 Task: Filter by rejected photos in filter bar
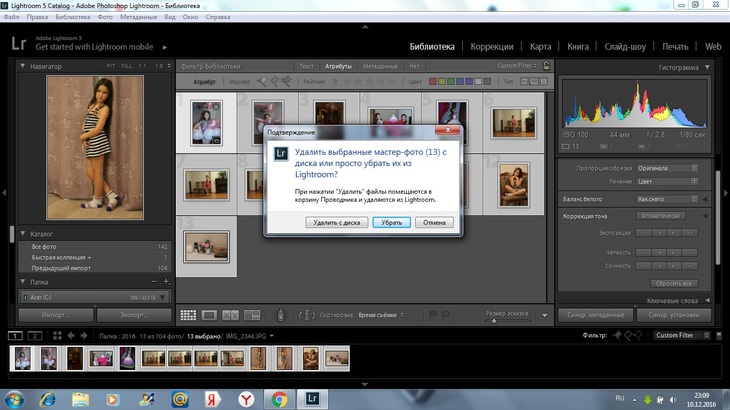point(286,81)
